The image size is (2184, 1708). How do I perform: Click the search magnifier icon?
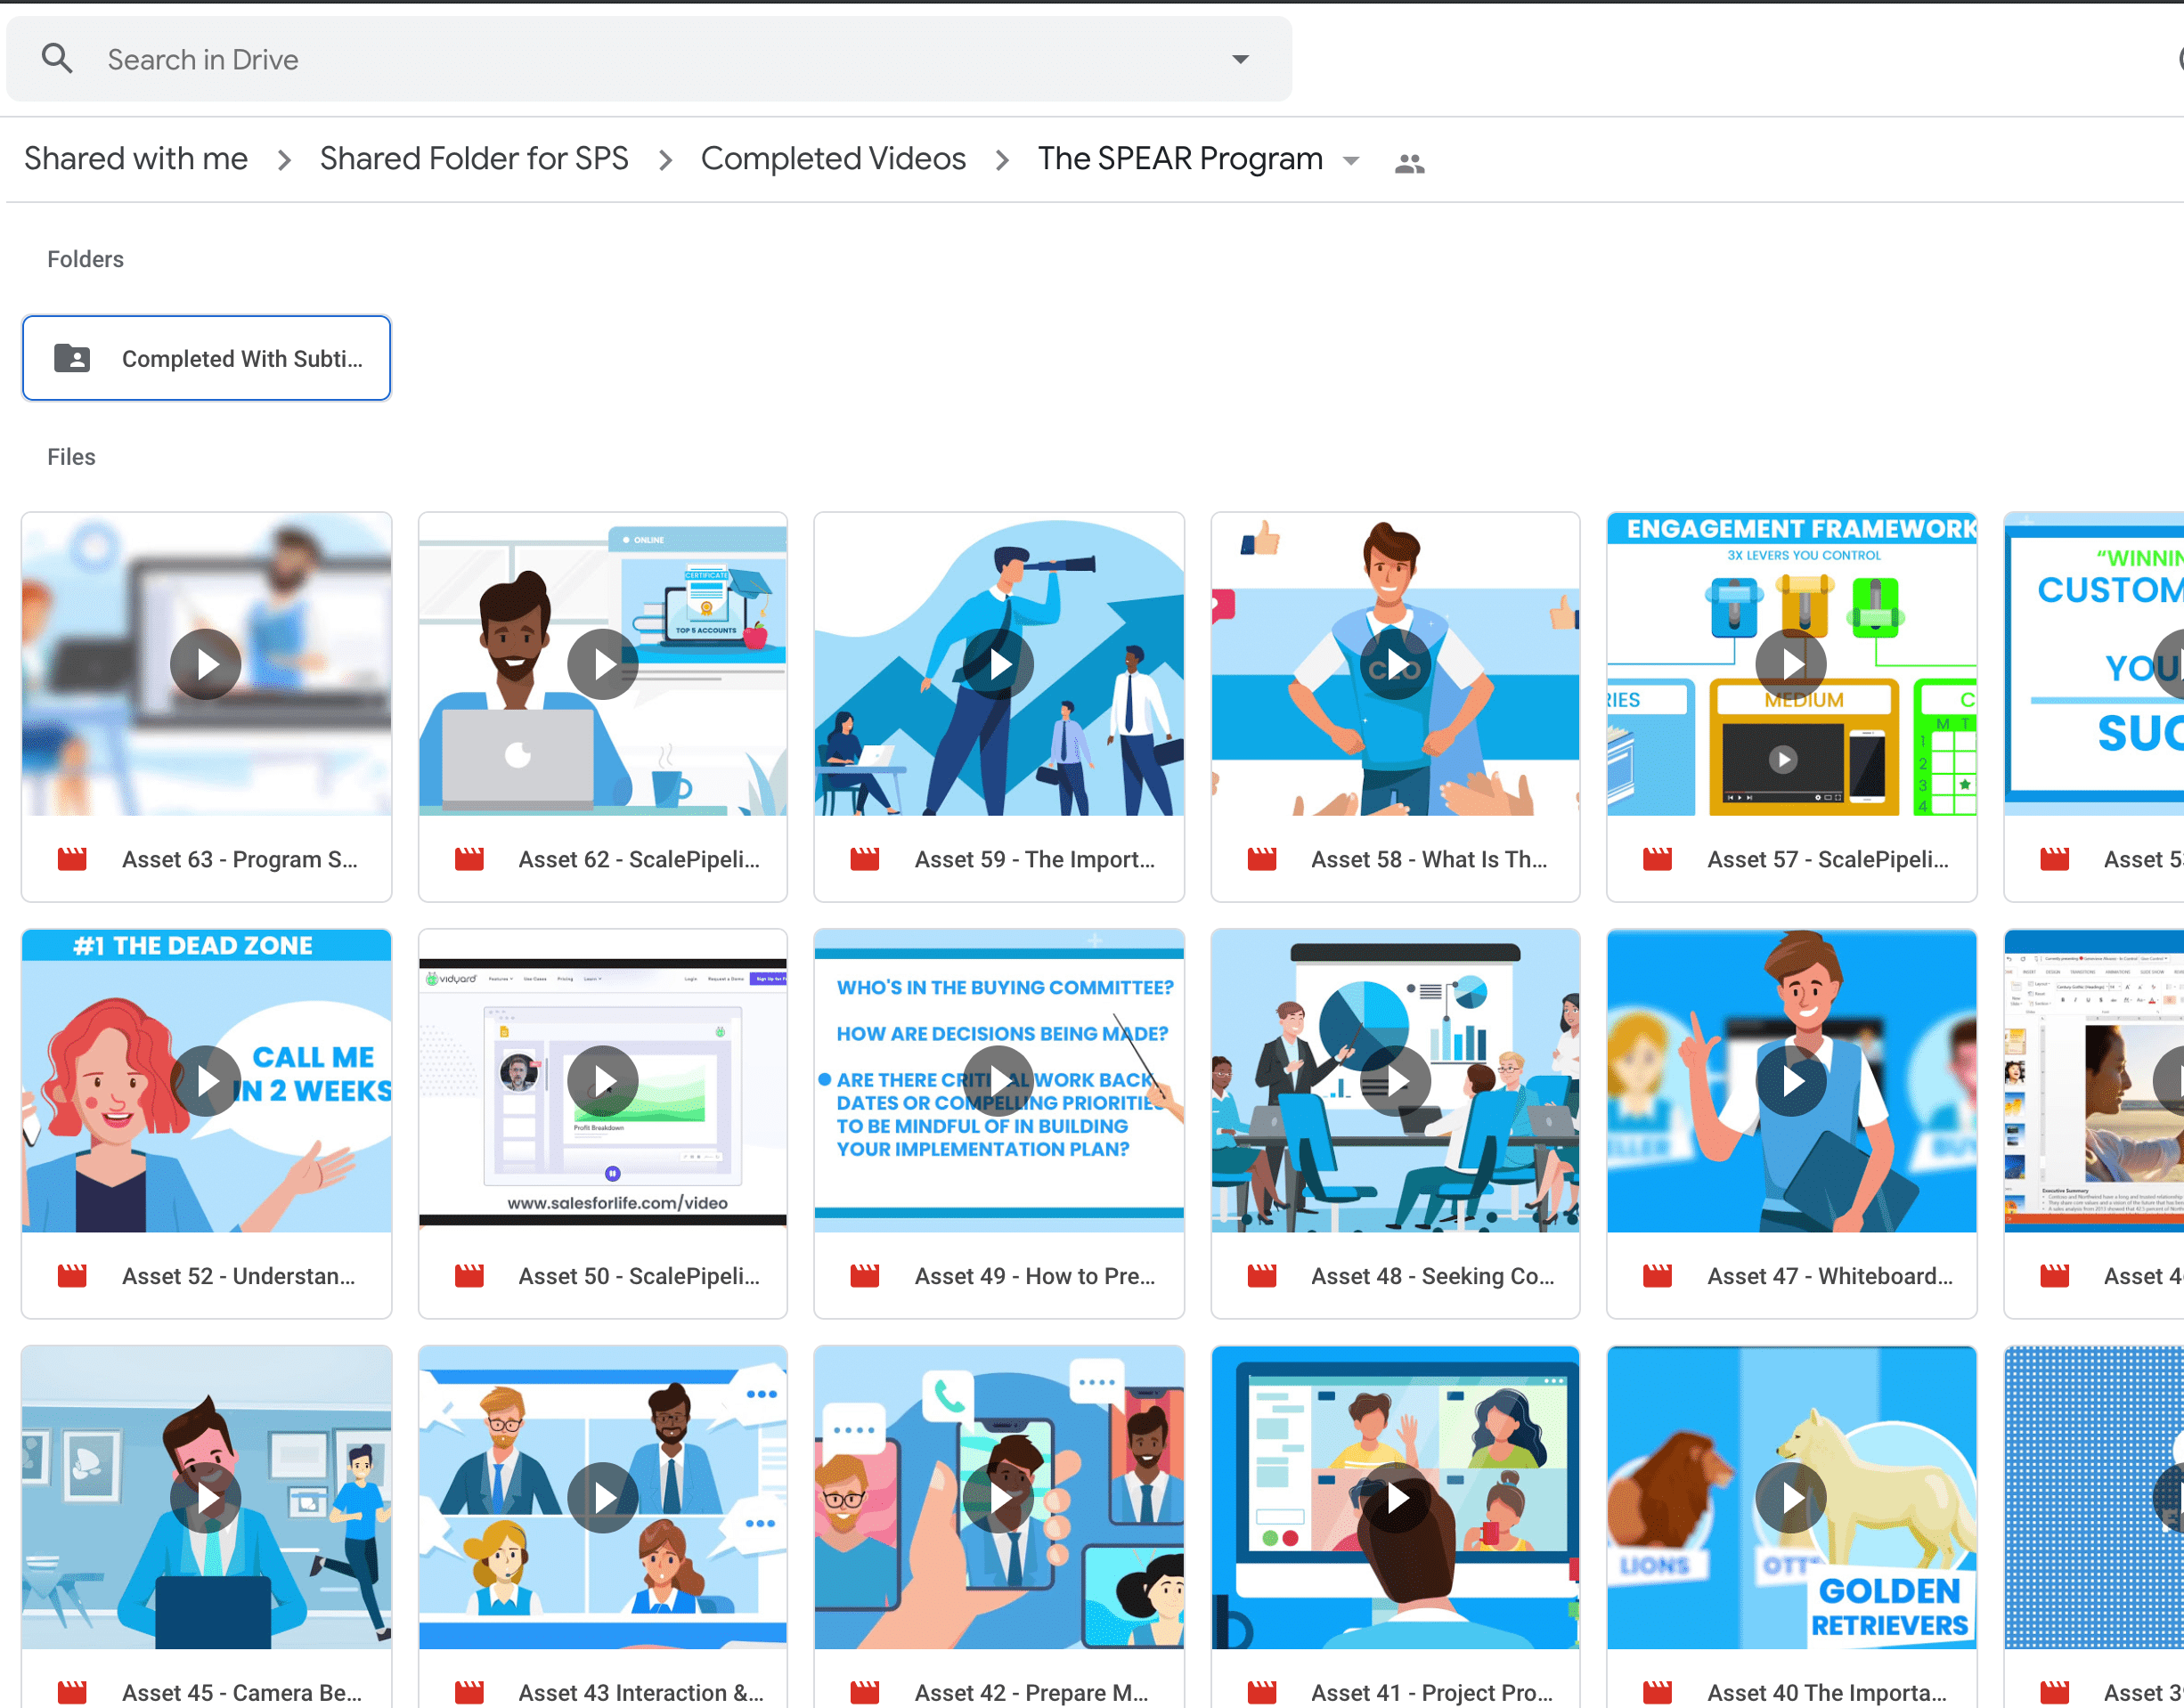(x=57, y=59)
